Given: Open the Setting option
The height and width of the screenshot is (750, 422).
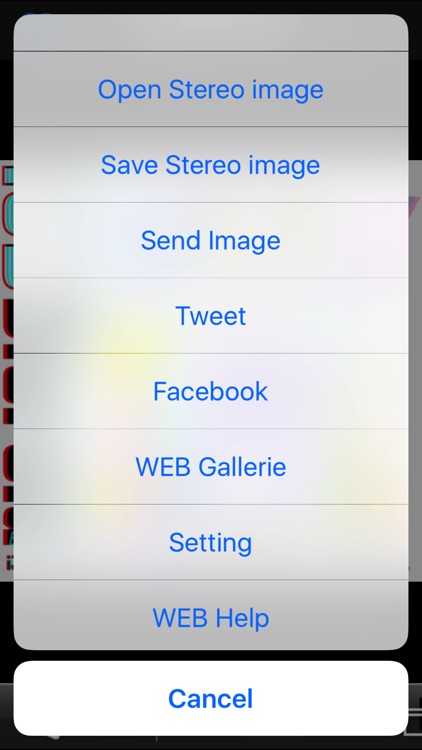Looking at the screenshot, I should (x=211, y=542).
